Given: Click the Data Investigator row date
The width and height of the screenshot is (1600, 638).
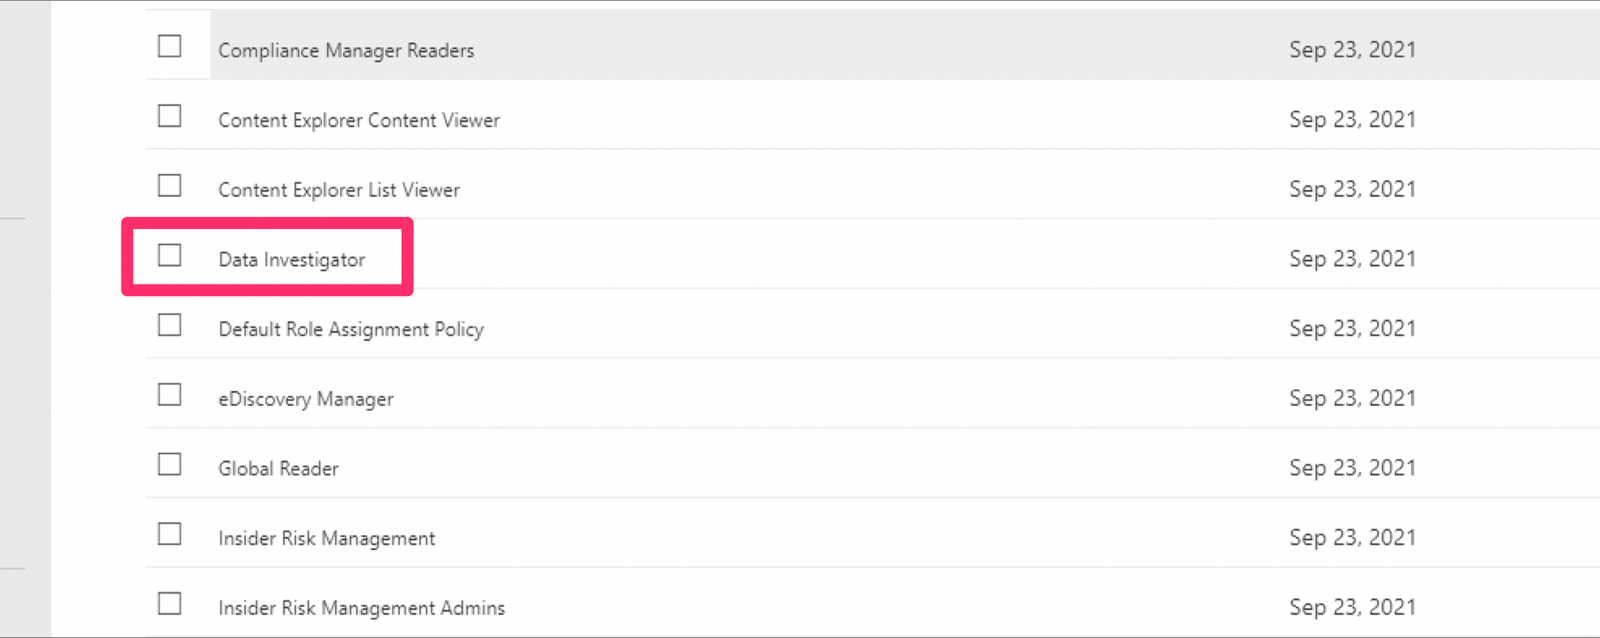Looking at the screenshot, I should pos(1352,259).
